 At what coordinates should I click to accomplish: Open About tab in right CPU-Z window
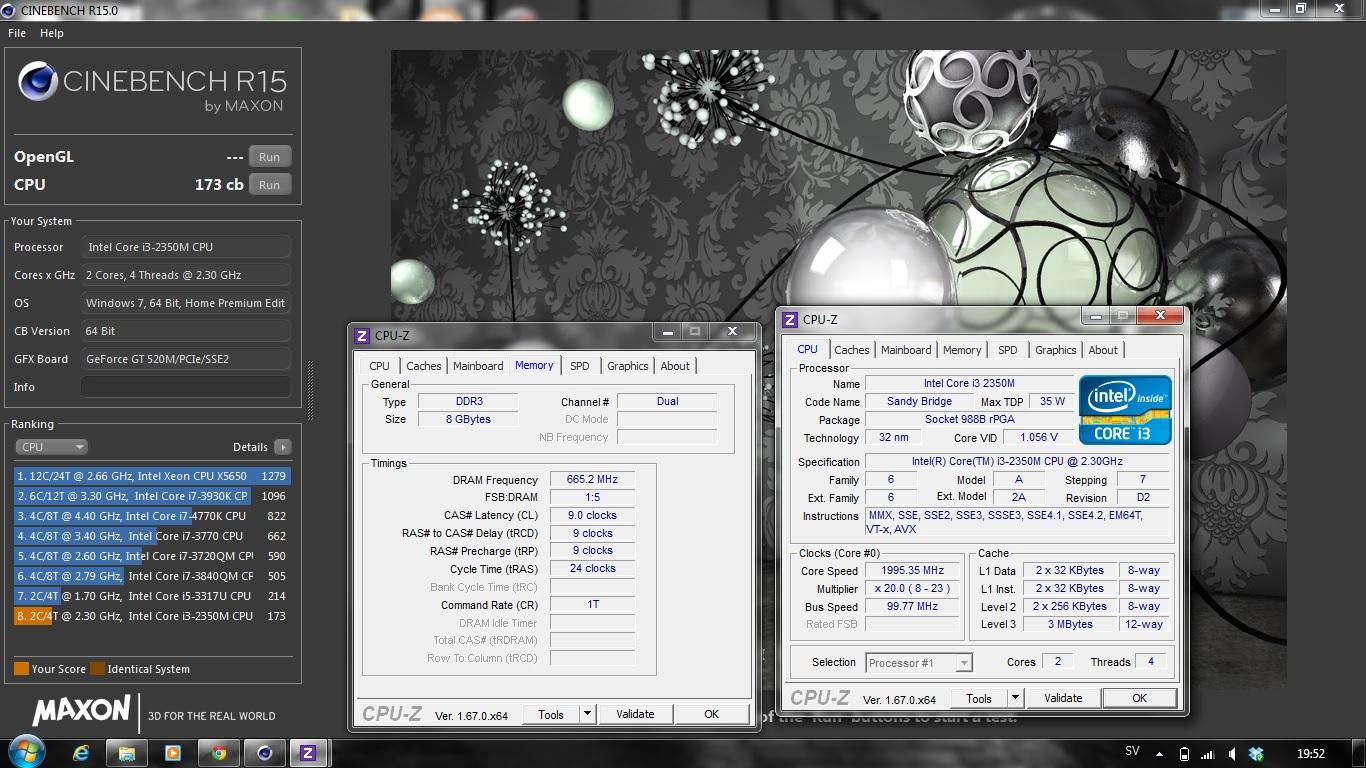1103,350
